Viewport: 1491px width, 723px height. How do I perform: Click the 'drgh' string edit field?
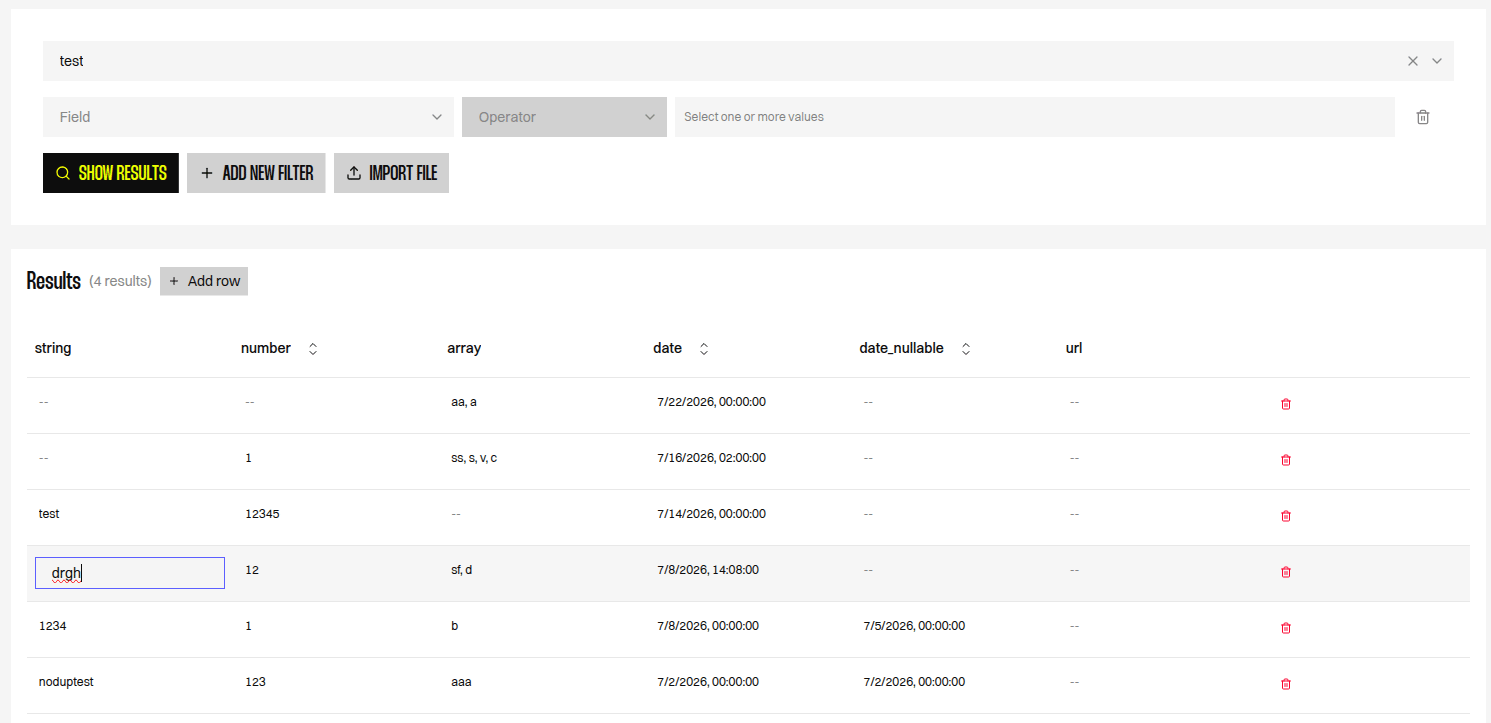[x=130, y=573]
